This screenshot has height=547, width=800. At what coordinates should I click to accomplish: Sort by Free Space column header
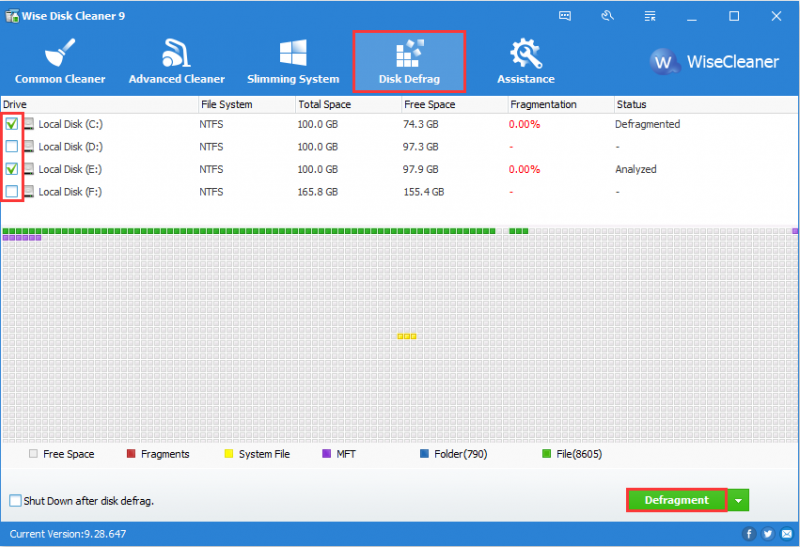click(x=455, y=105)
